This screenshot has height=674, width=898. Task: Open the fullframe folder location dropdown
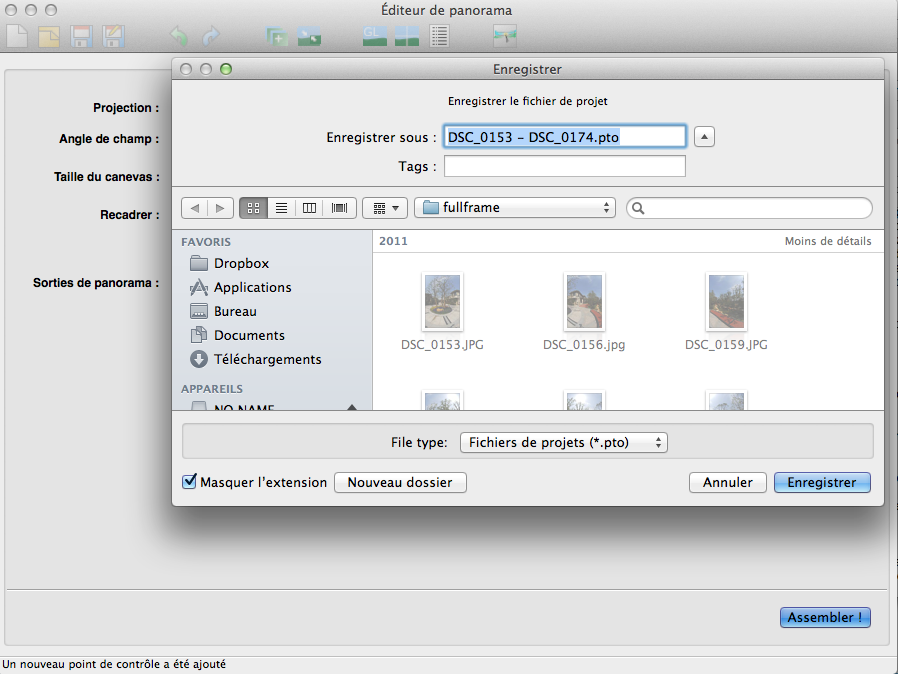coord(515,208)
